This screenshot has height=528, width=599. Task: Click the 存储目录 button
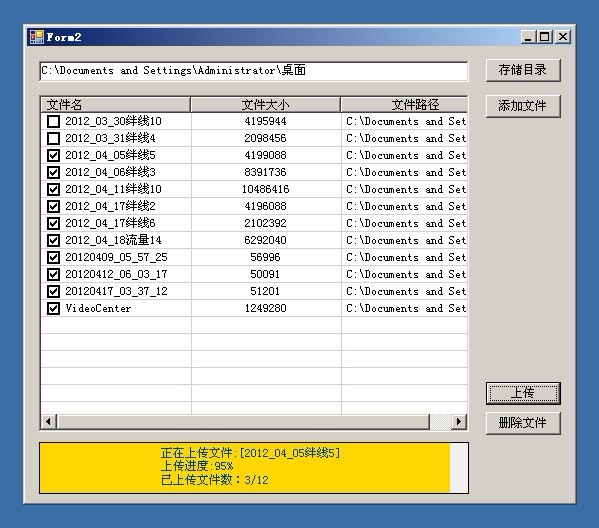tap(523, 70)
